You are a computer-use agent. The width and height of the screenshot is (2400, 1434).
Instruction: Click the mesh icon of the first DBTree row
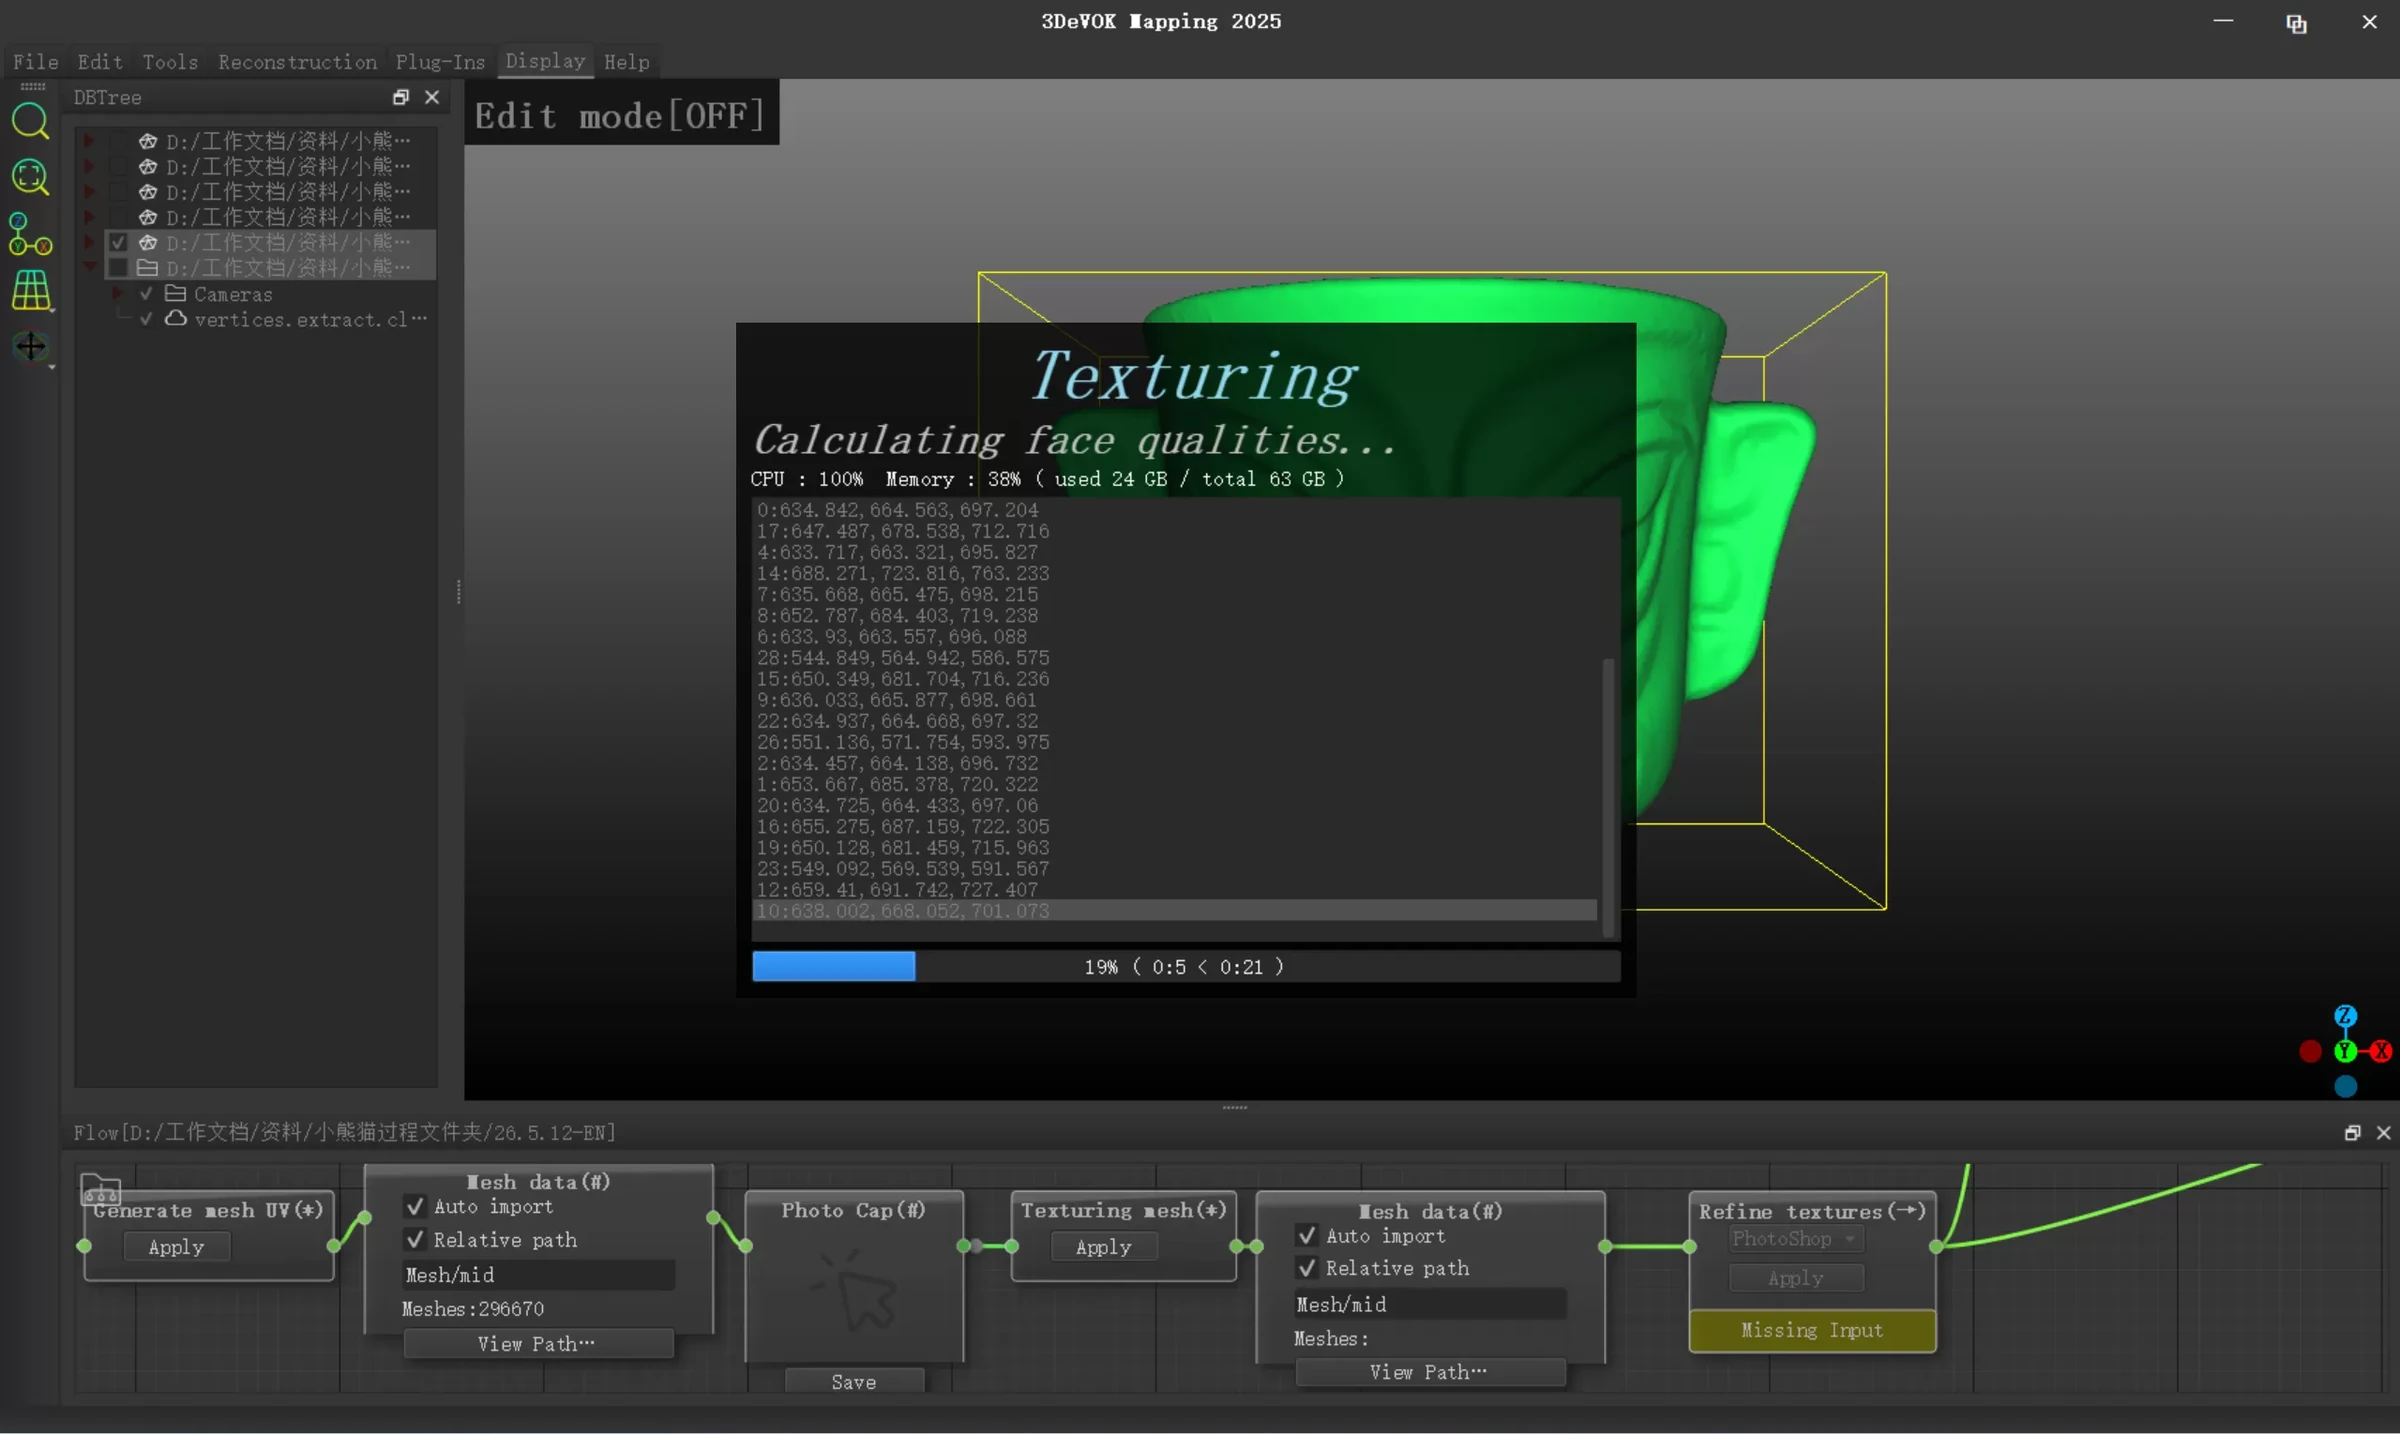[x=148, y=141]
